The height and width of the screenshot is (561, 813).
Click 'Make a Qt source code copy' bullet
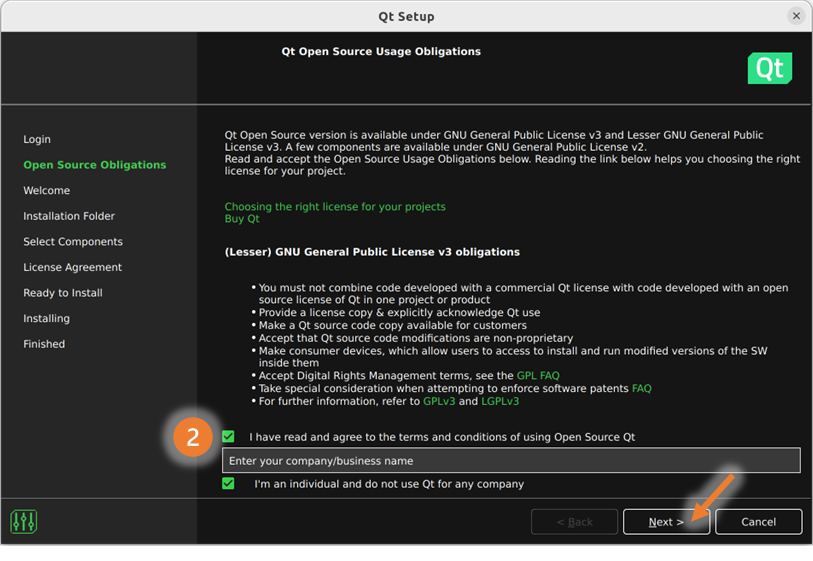coord(393,325)
